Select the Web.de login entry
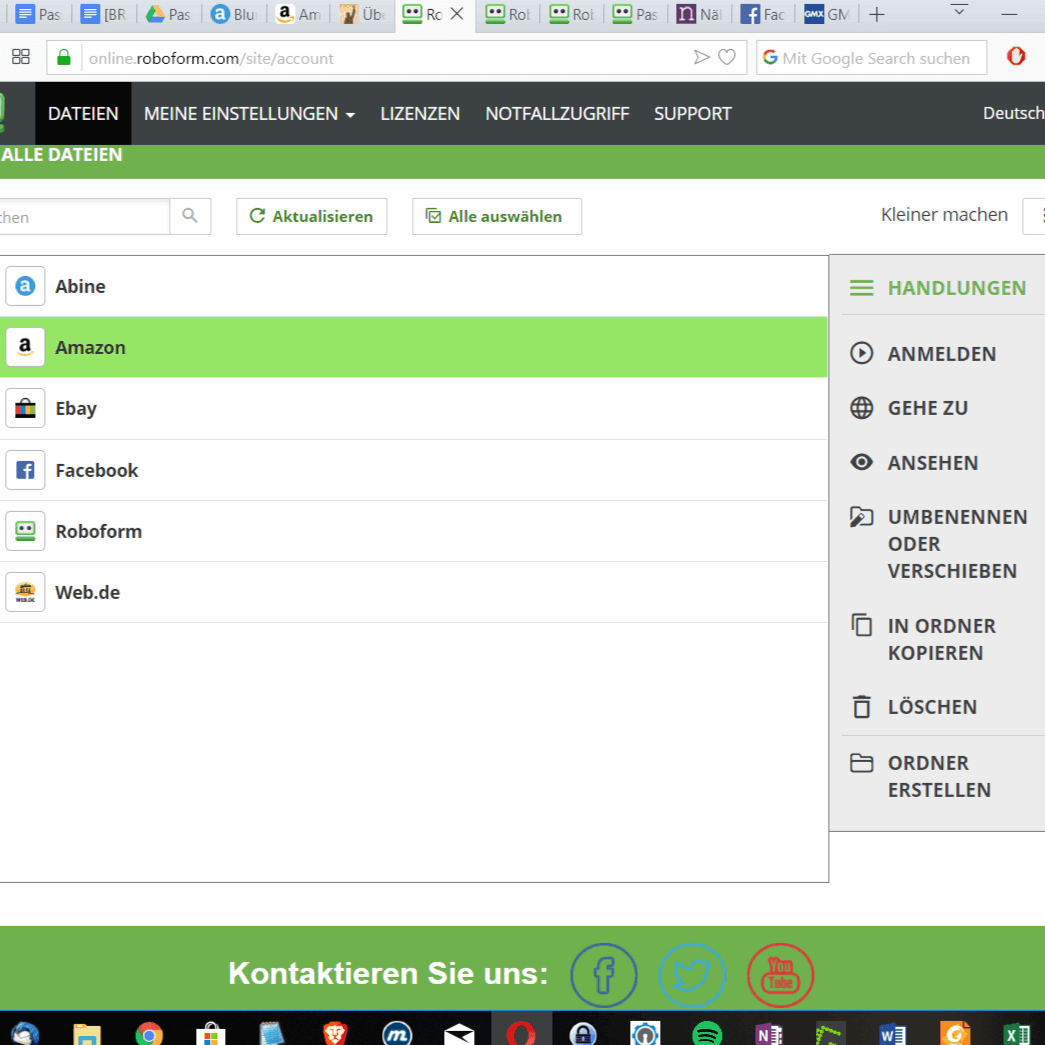Viewport: 1045px width, 1045px height. point(413,592)
